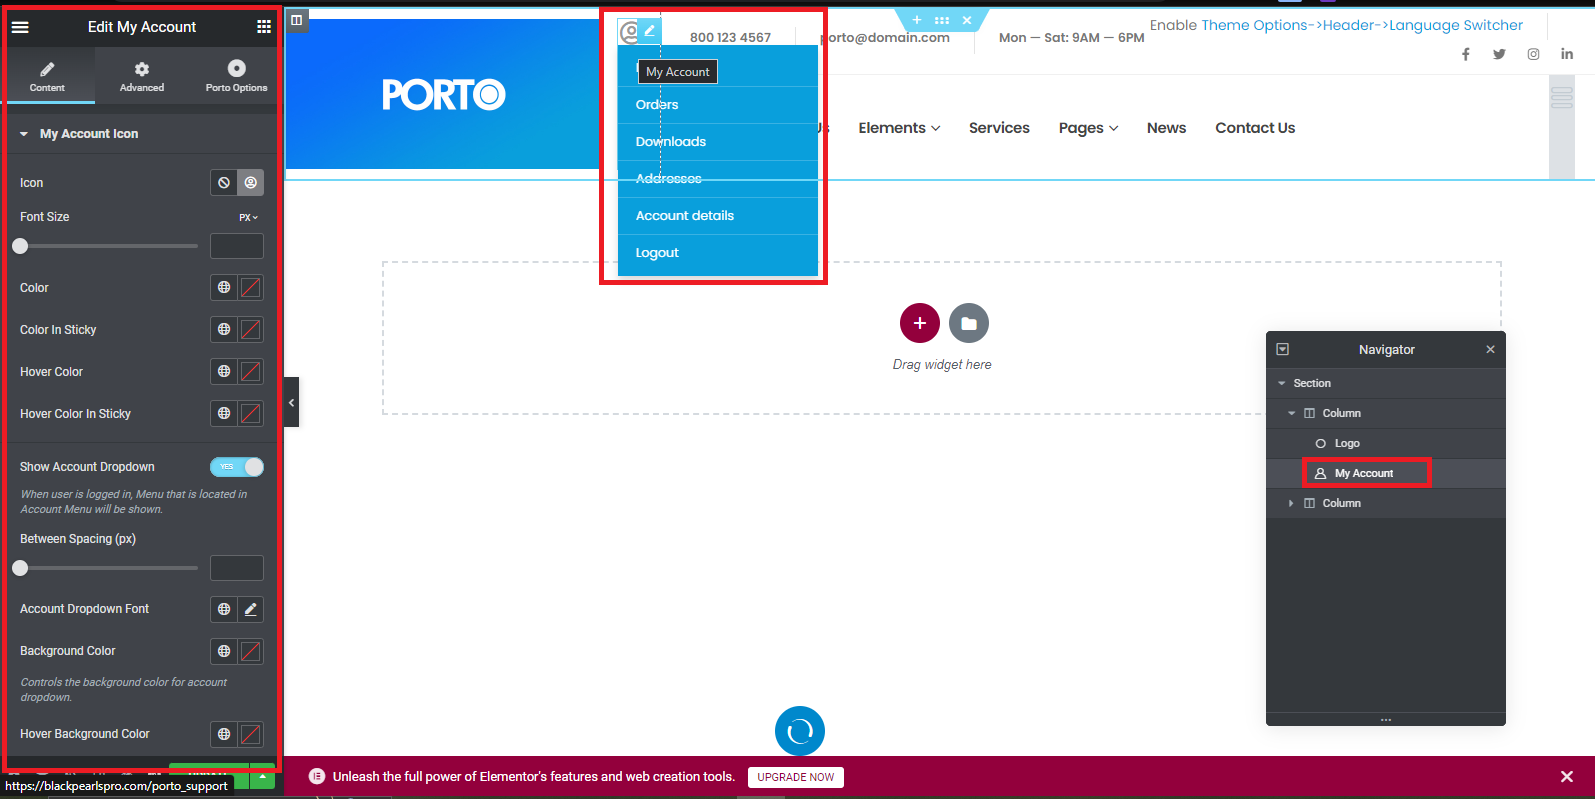Open global fonts for Account Dropdown Font
Screen dimensions: 1595x799
224,609
